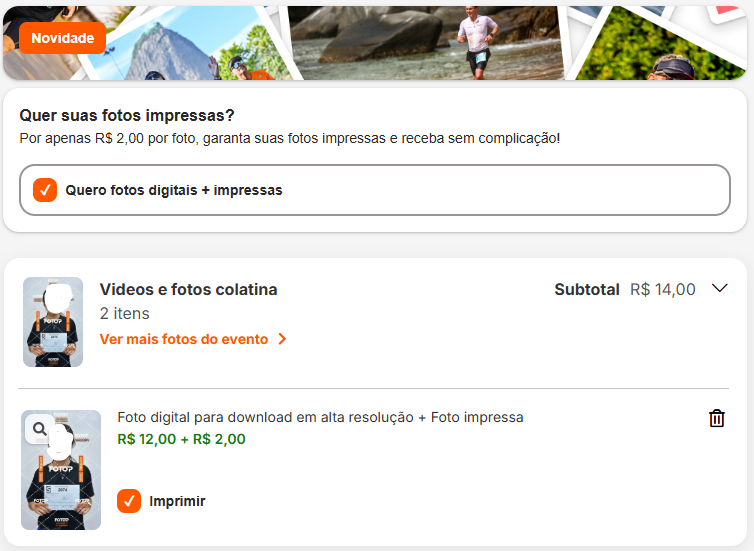Screen dimensions: 754x551
Task: Click the 2 itens count text
Action: (x=125, y=313)
